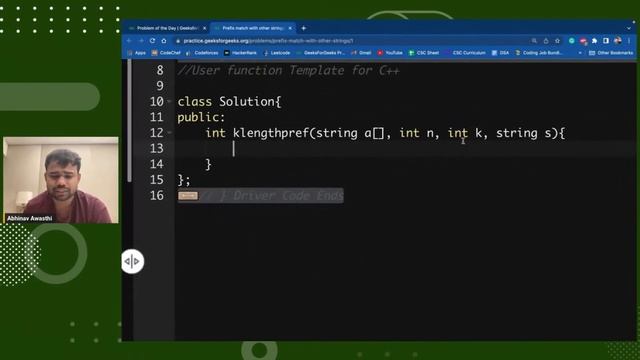
Task: Reload the current page
Action: coord(152,41)
